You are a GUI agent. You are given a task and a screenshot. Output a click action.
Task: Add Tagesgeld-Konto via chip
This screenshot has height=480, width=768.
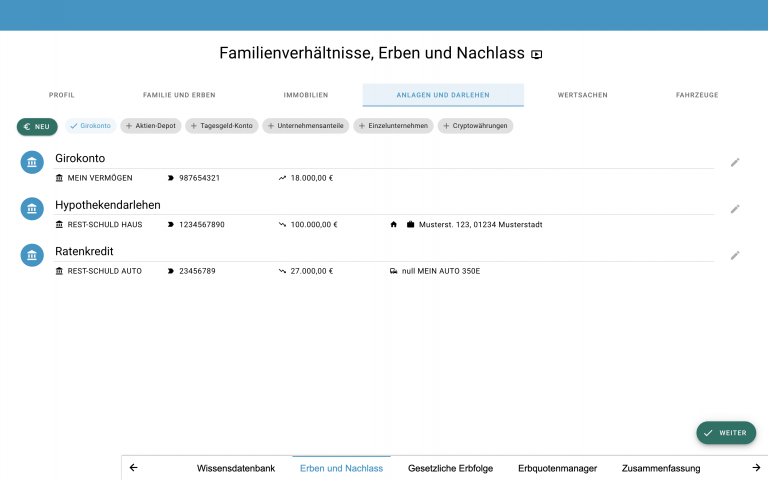222,126
